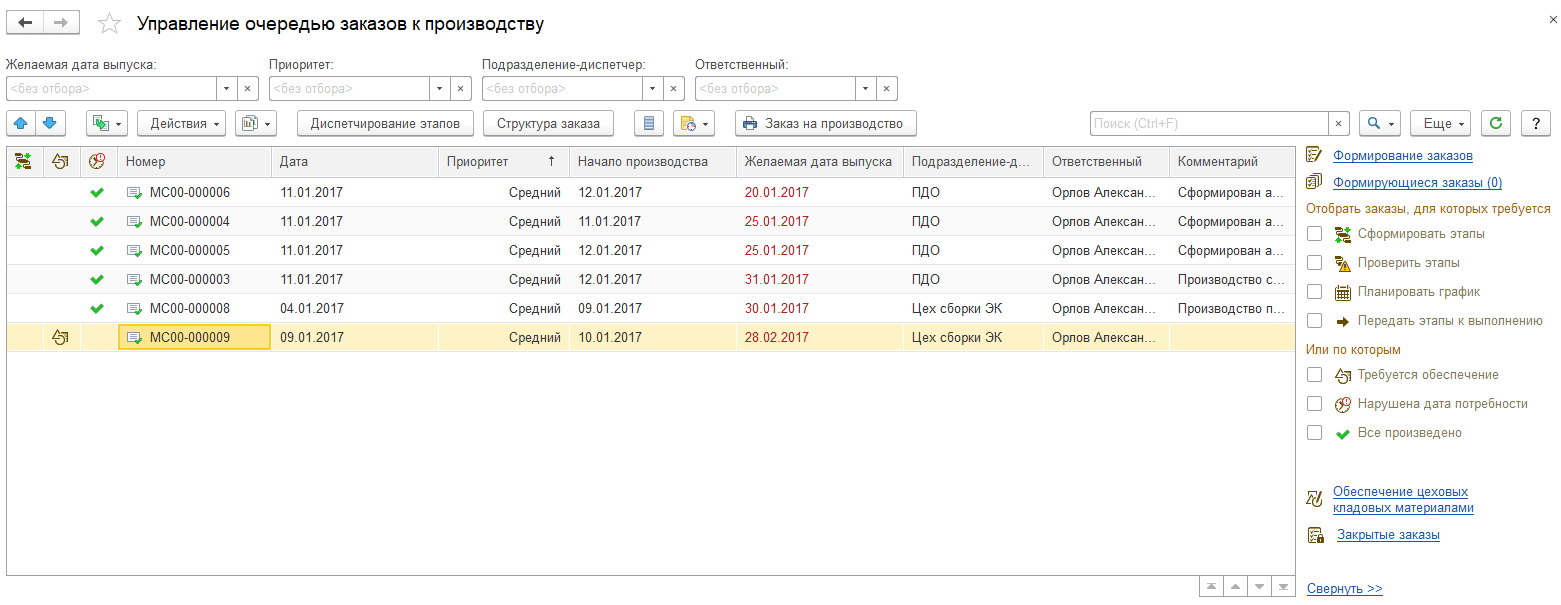Click supply-required icon in row МС00-000009

click(x=60, y=337)
